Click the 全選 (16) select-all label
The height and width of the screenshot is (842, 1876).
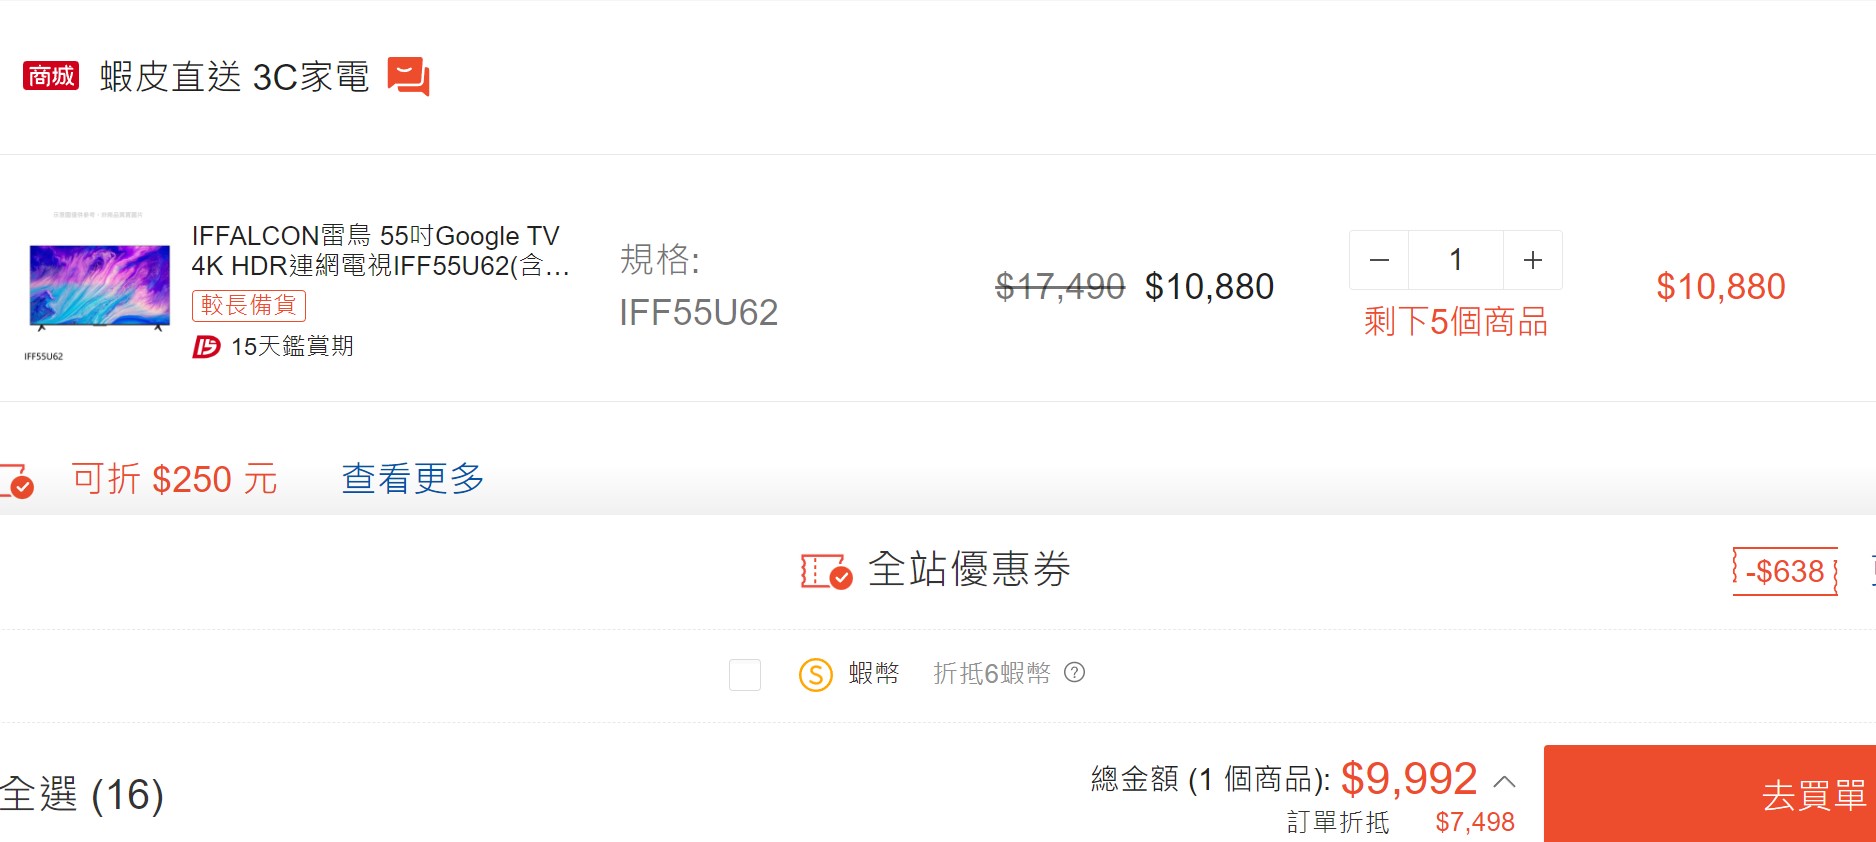pos(82,795)
